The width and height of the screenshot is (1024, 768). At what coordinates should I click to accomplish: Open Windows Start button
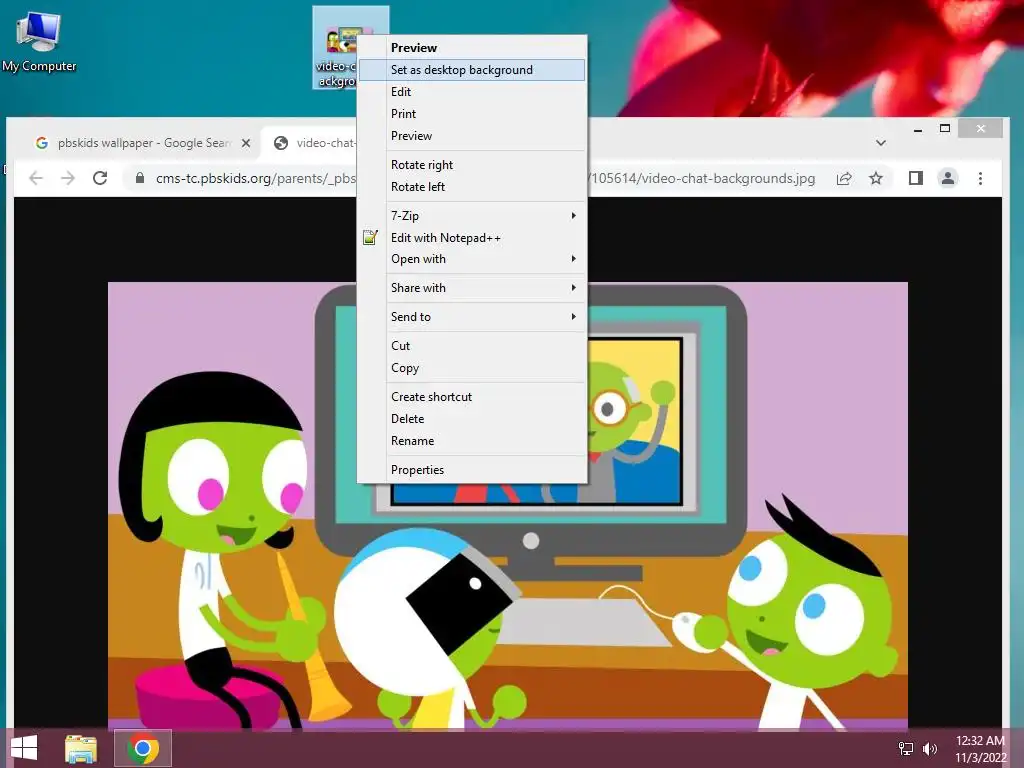(24, 748)
